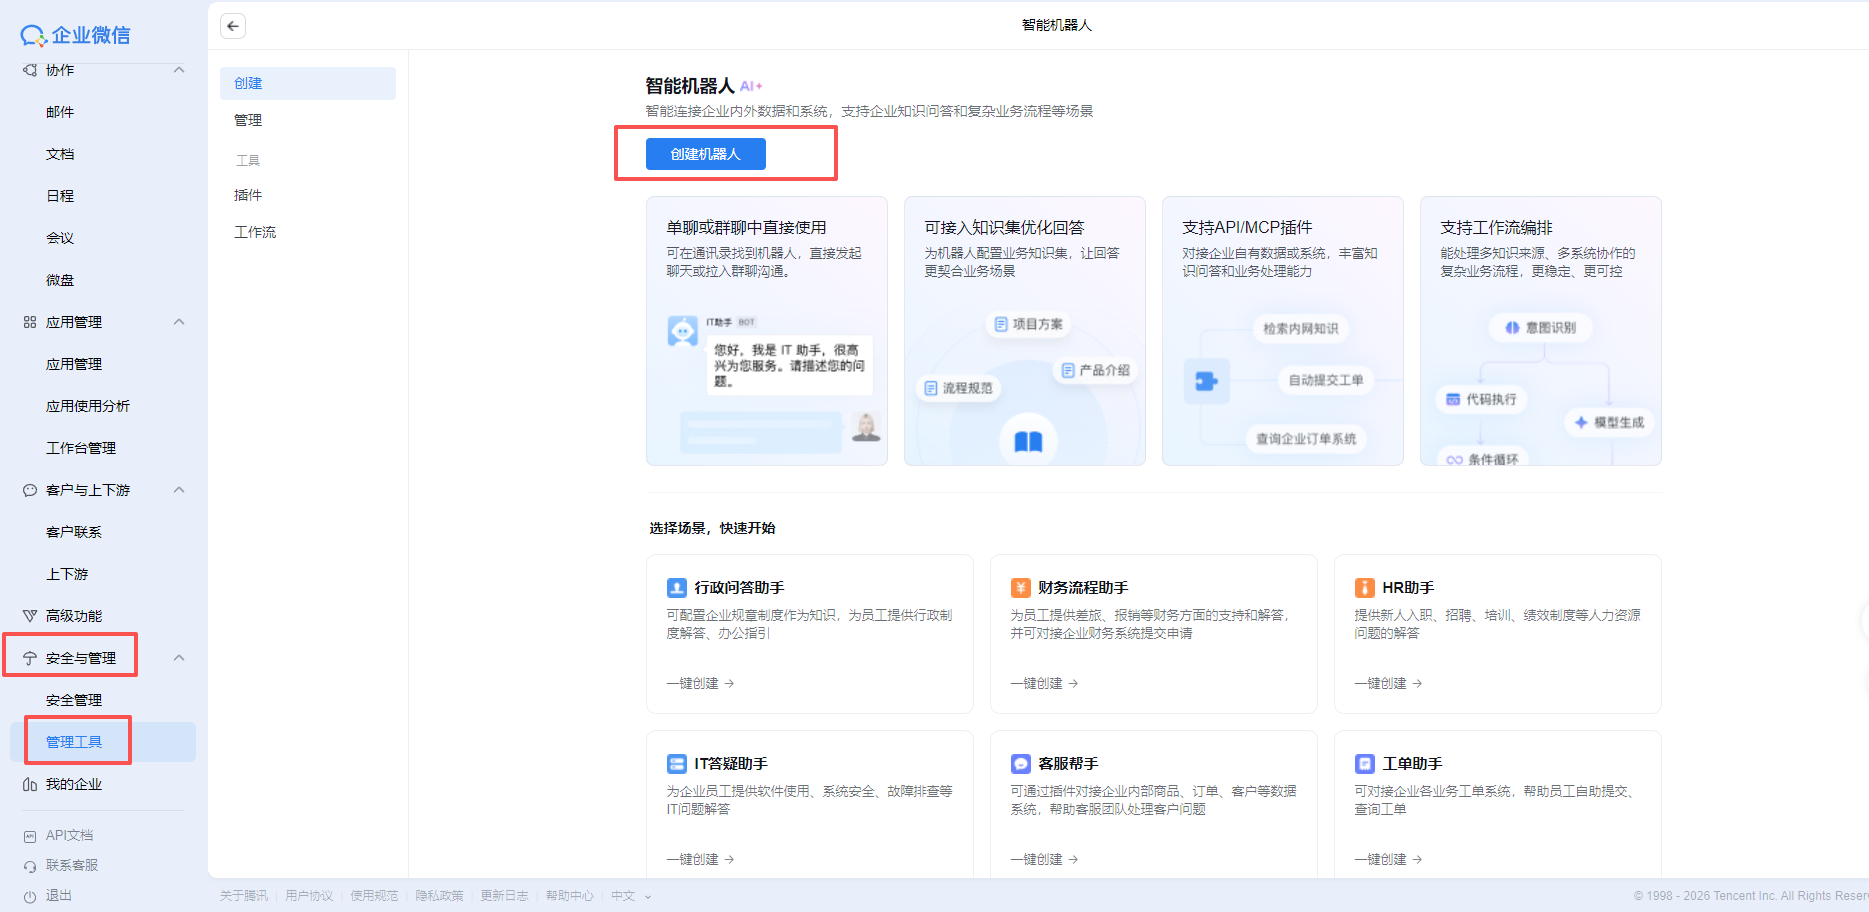Open 联系客服 customer support

72,865
